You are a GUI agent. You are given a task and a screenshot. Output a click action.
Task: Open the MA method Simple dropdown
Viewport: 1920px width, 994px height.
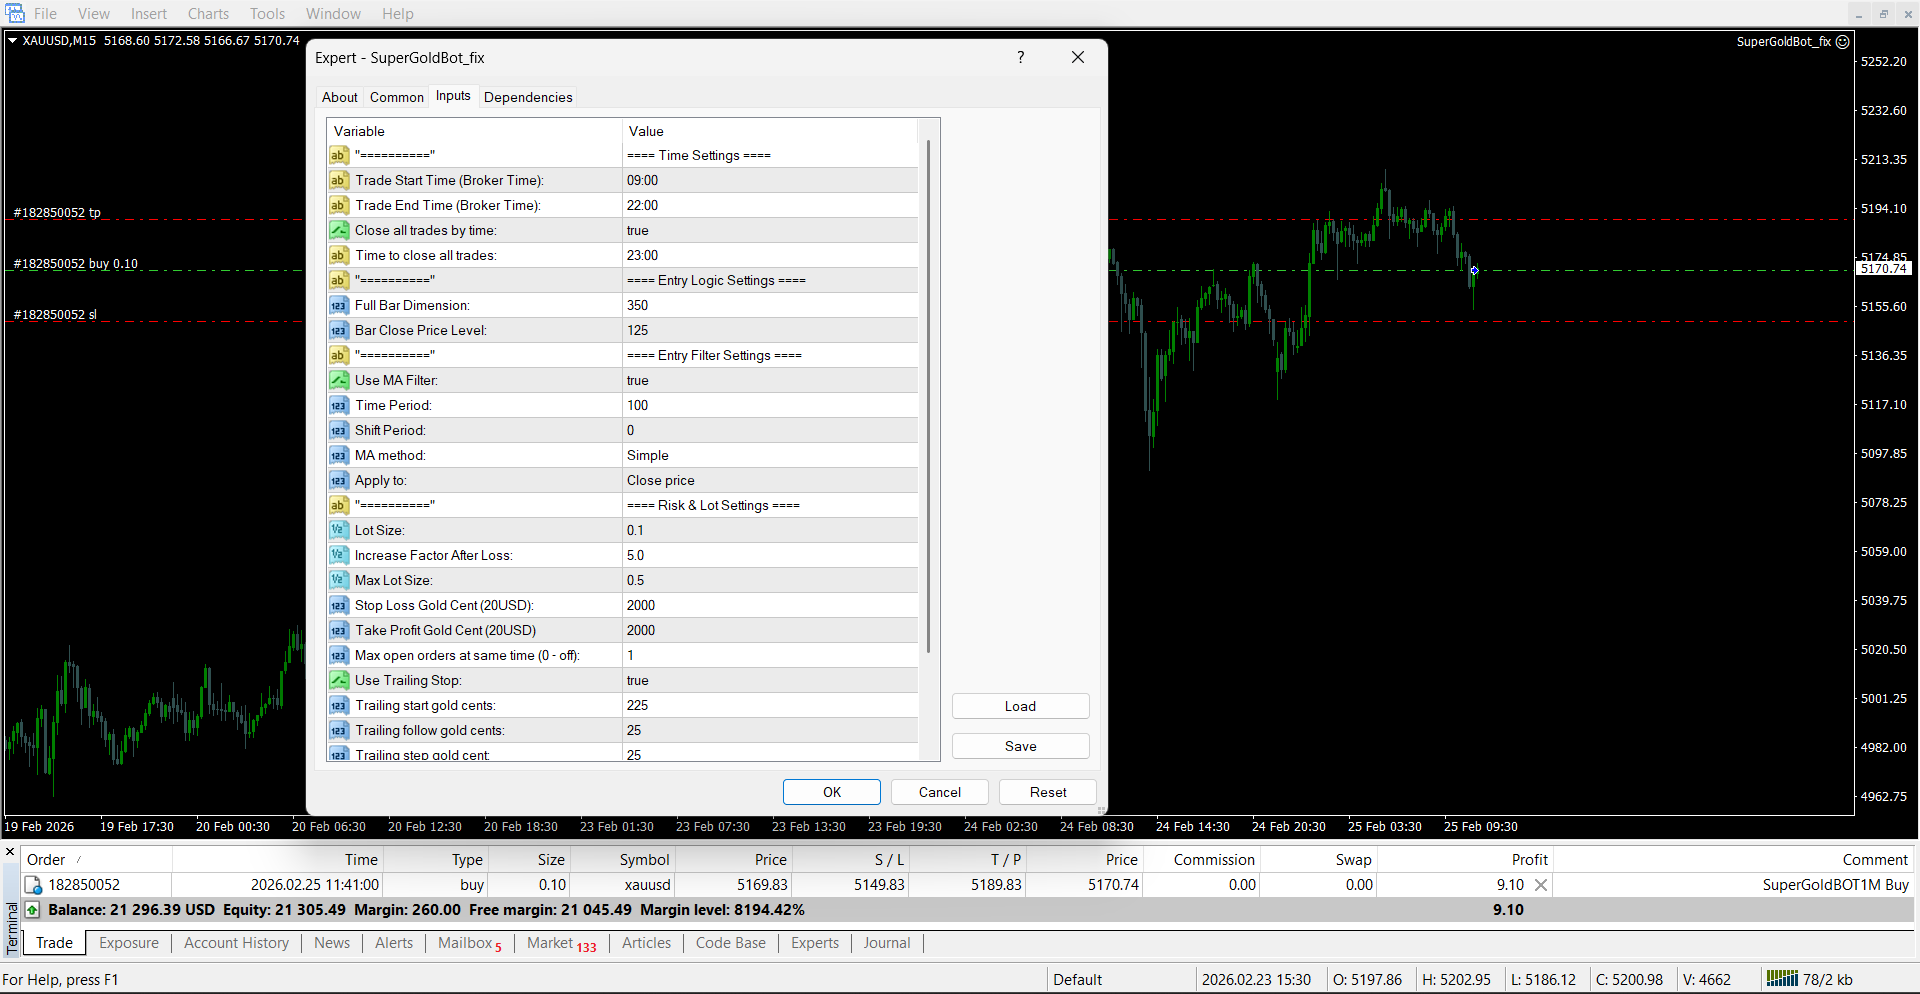click(648, 455)
